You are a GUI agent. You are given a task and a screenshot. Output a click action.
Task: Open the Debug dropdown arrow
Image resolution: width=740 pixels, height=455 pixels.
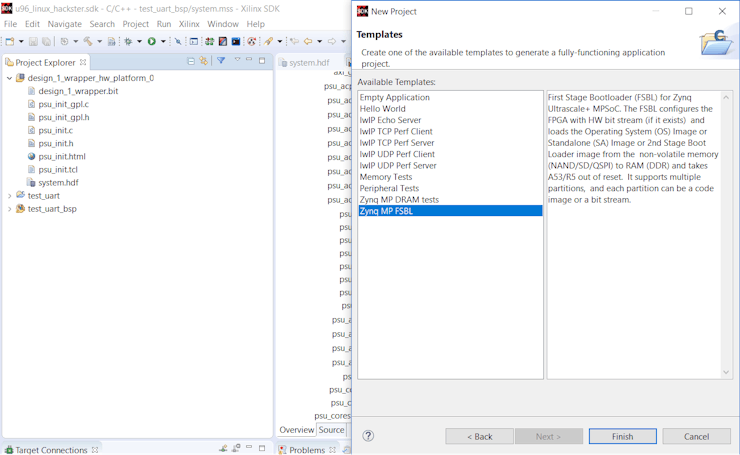point(139,42)
